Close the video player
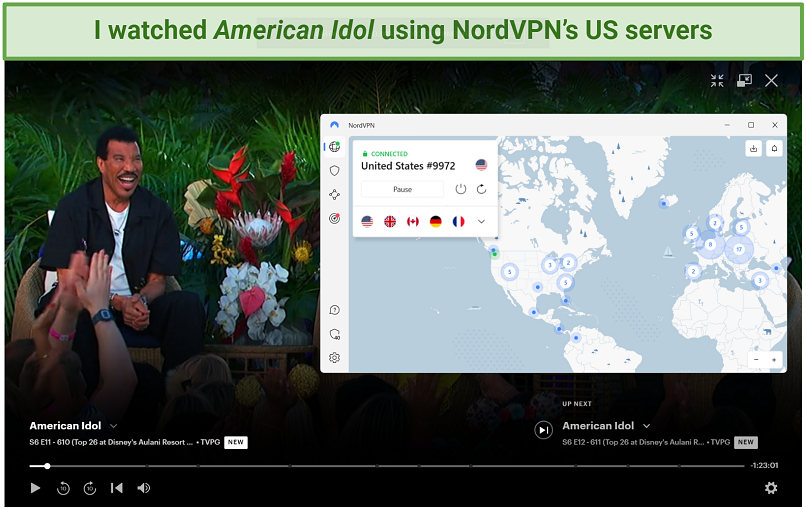This screenshot has width=806, height=509. tap(771, 80)
